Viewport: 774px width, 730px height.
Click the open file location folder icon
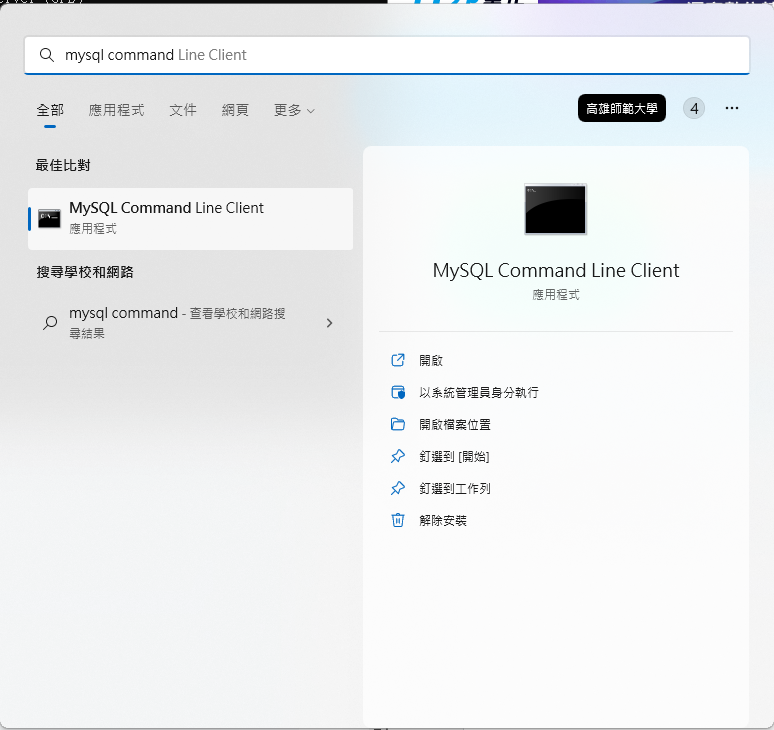point(398,424)
